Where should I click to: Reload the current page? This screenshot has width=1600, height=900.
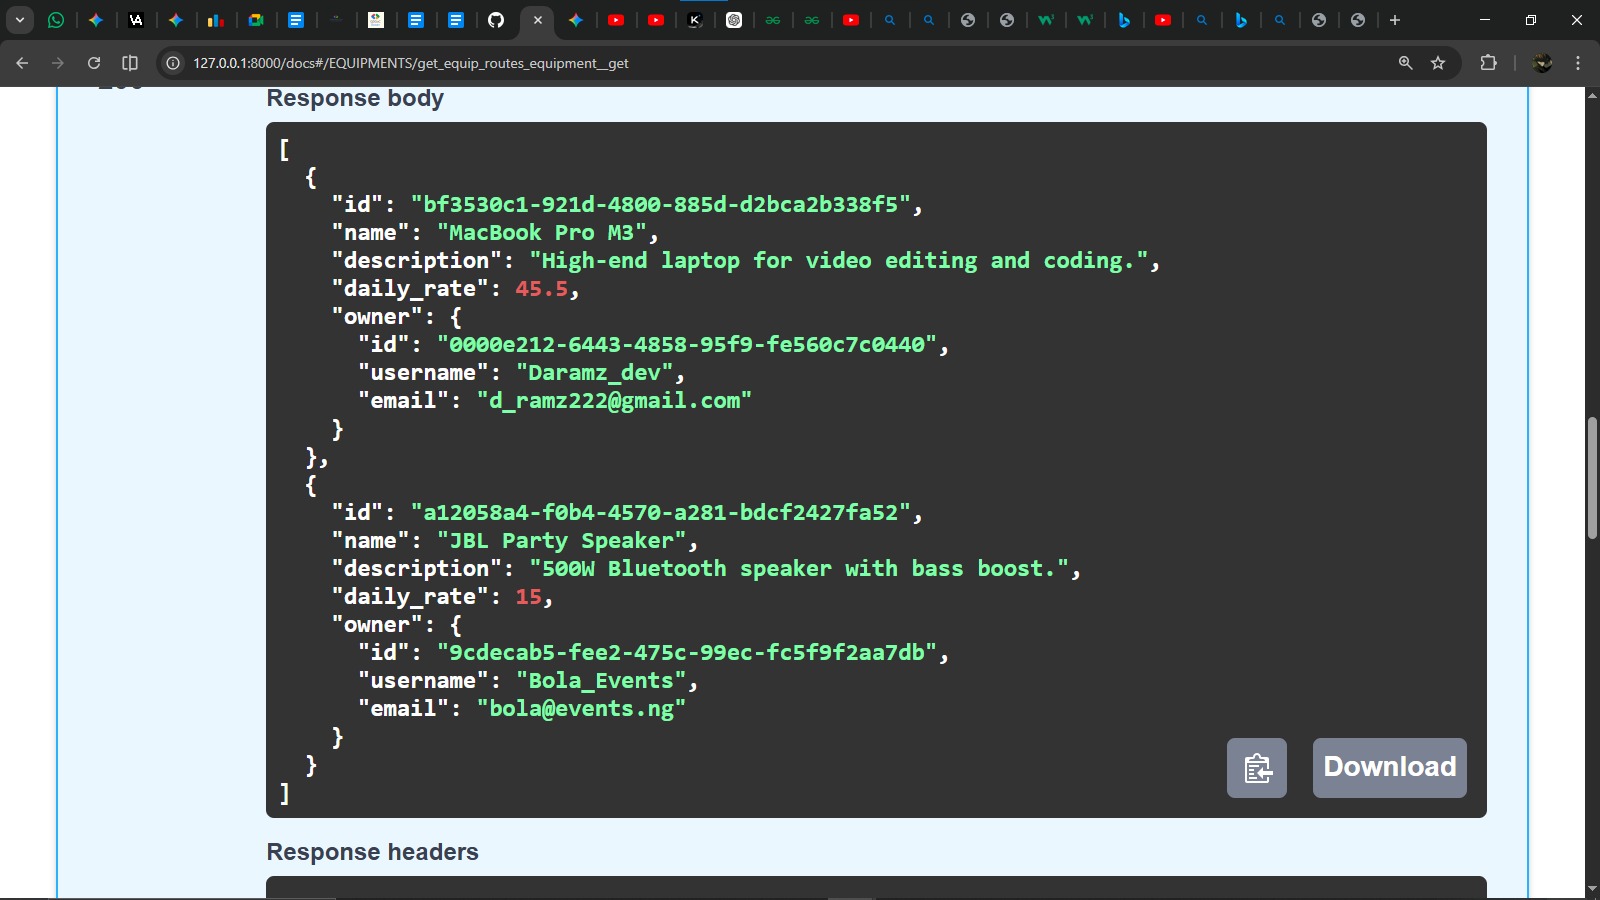pyautogui.click(x=94, y=63)
